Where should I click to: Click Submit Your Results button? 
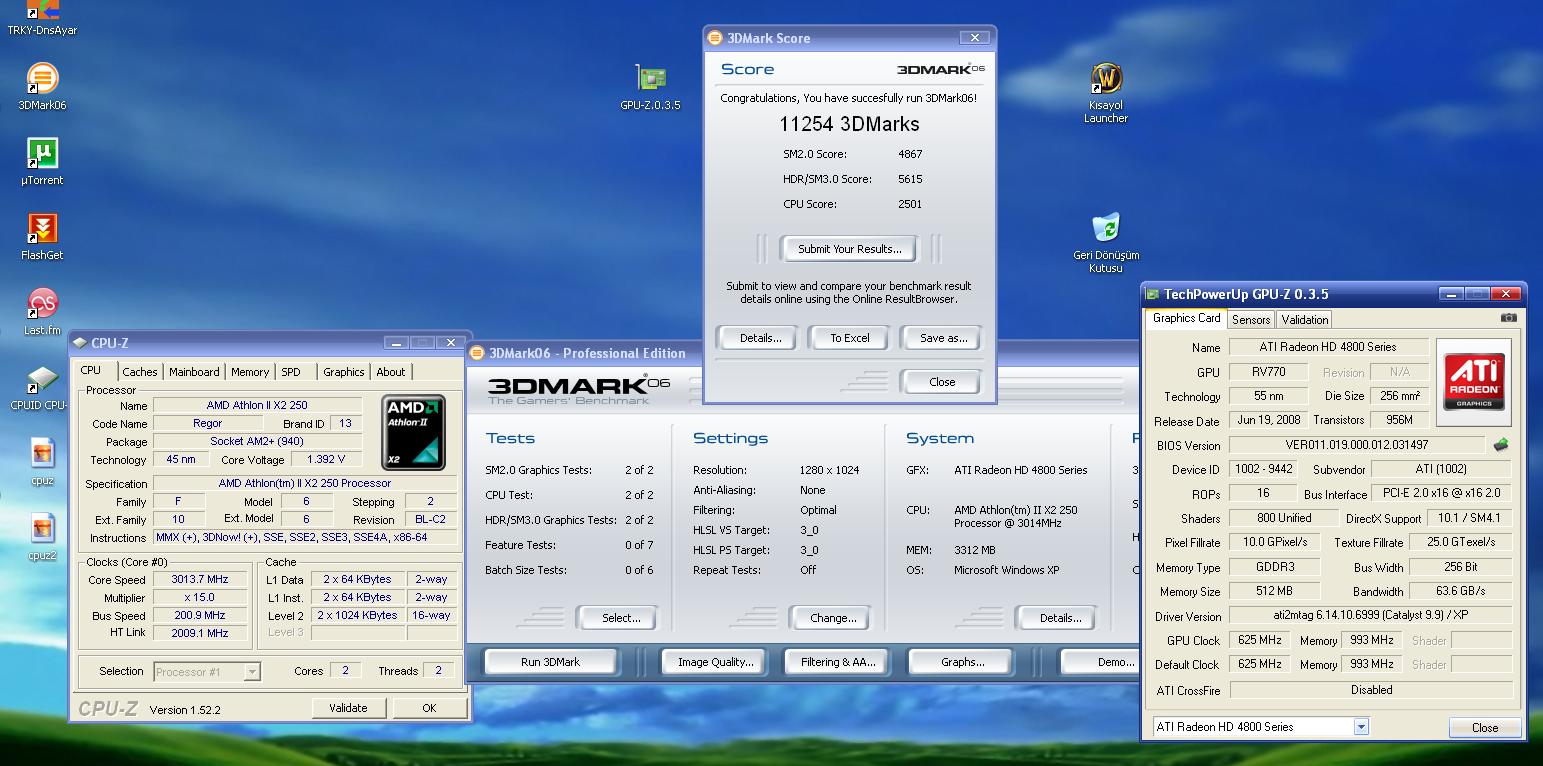[850, 249]
